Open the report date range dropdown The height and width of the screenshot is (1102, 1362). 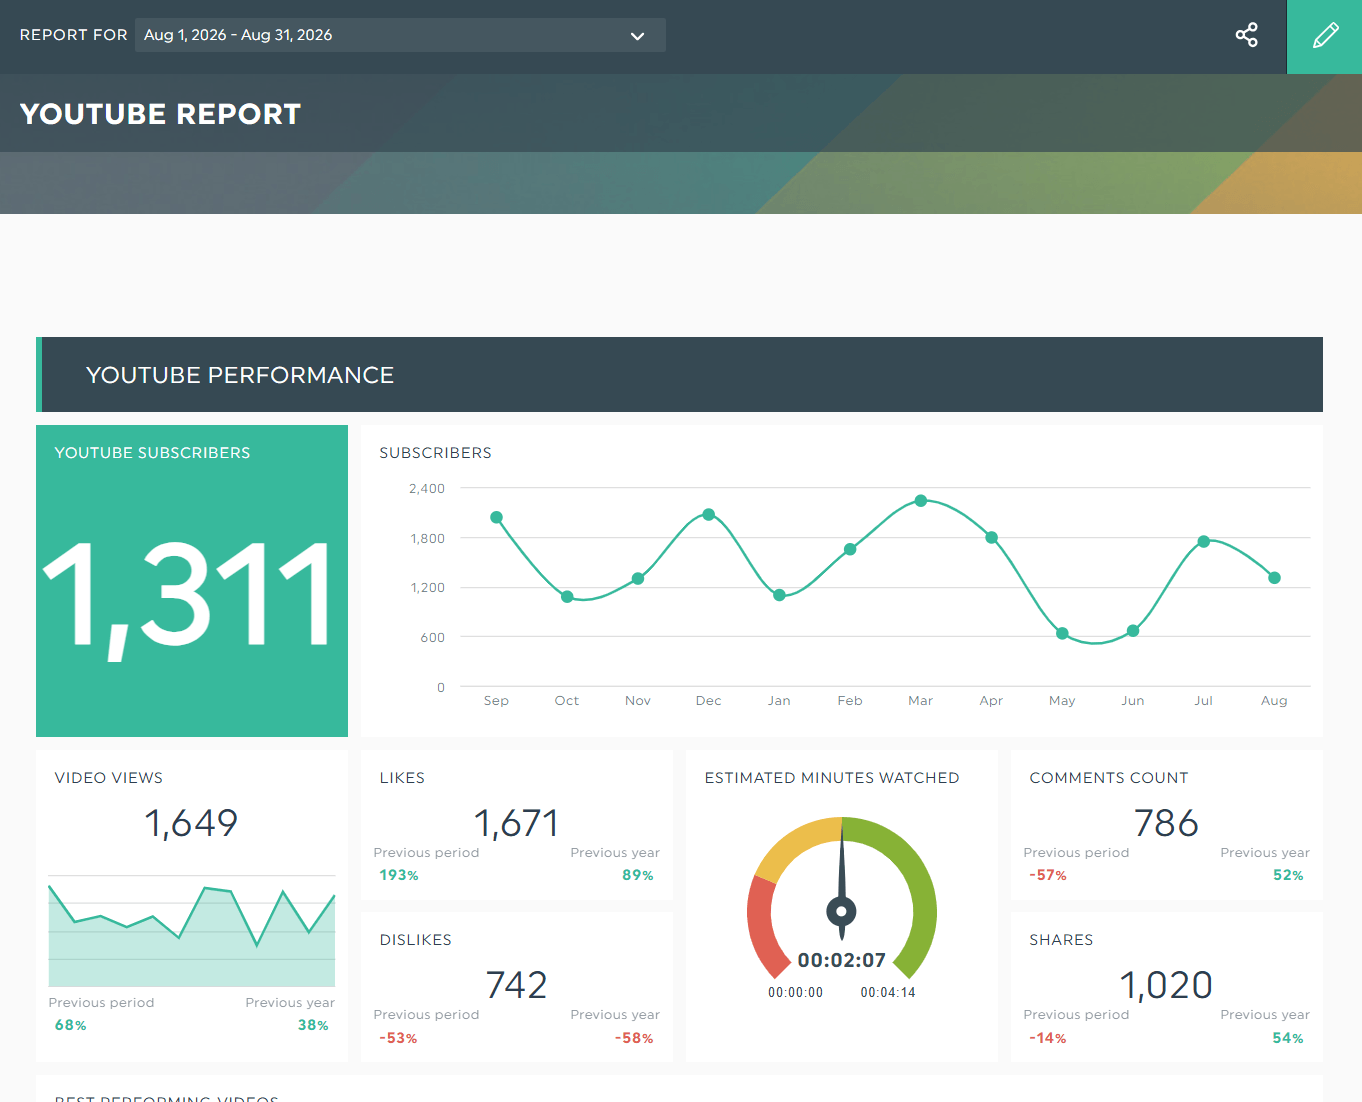400,35
